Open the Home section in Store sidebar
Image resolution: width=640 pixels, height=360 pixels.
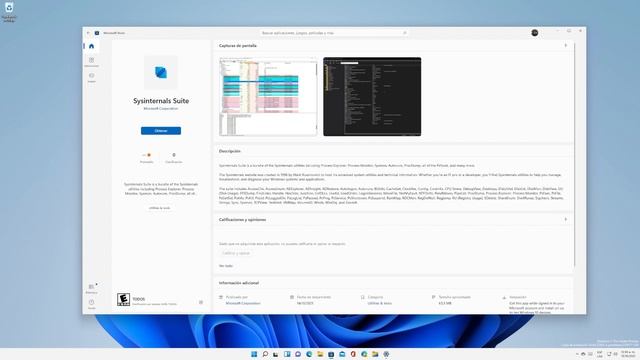(91, 46)
